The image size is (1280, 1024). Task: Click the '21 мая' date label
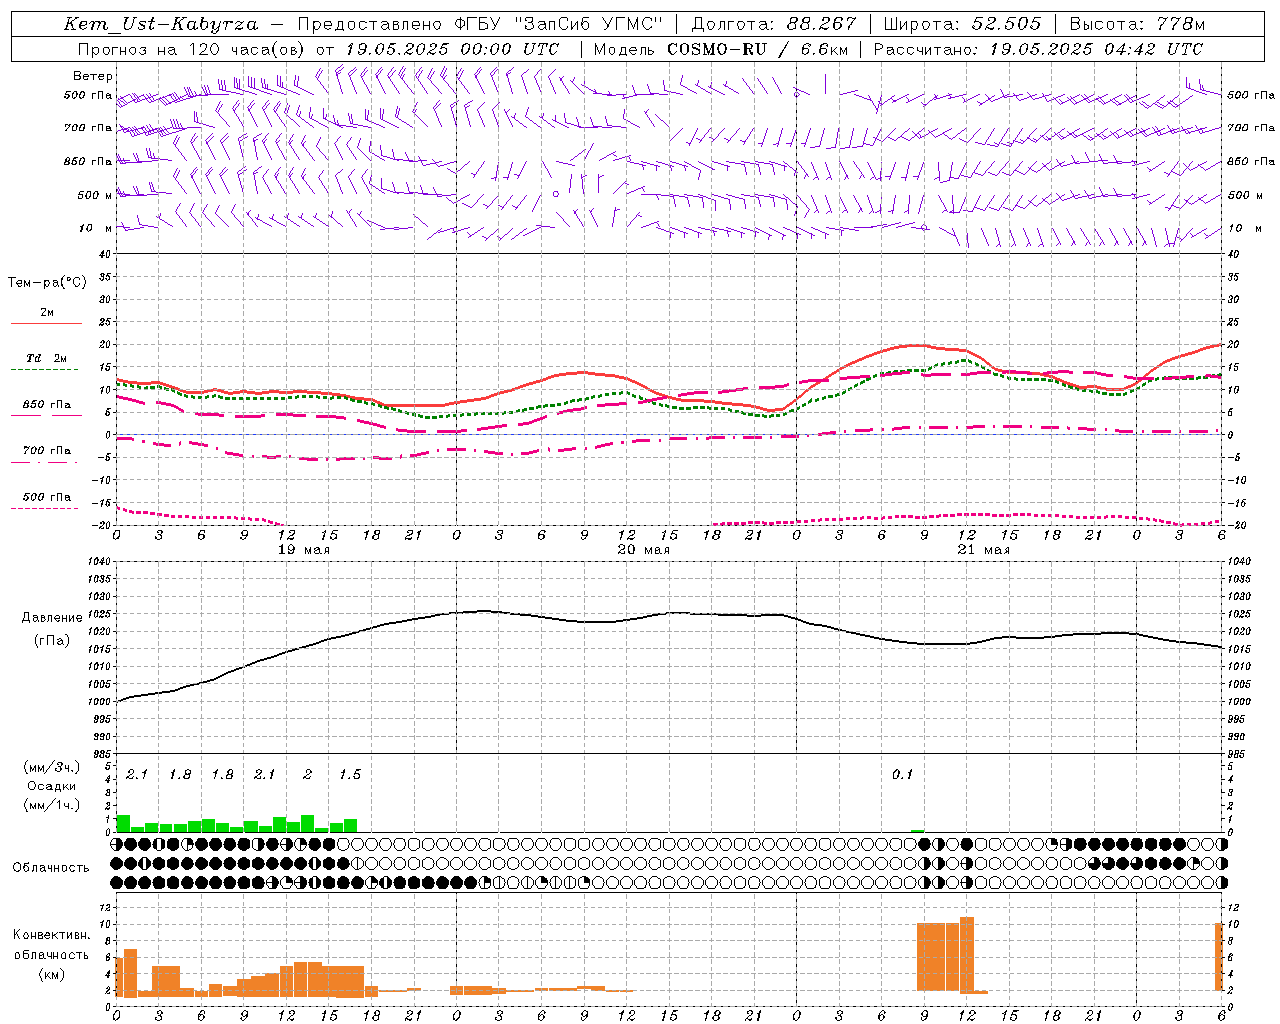[984, 550]
